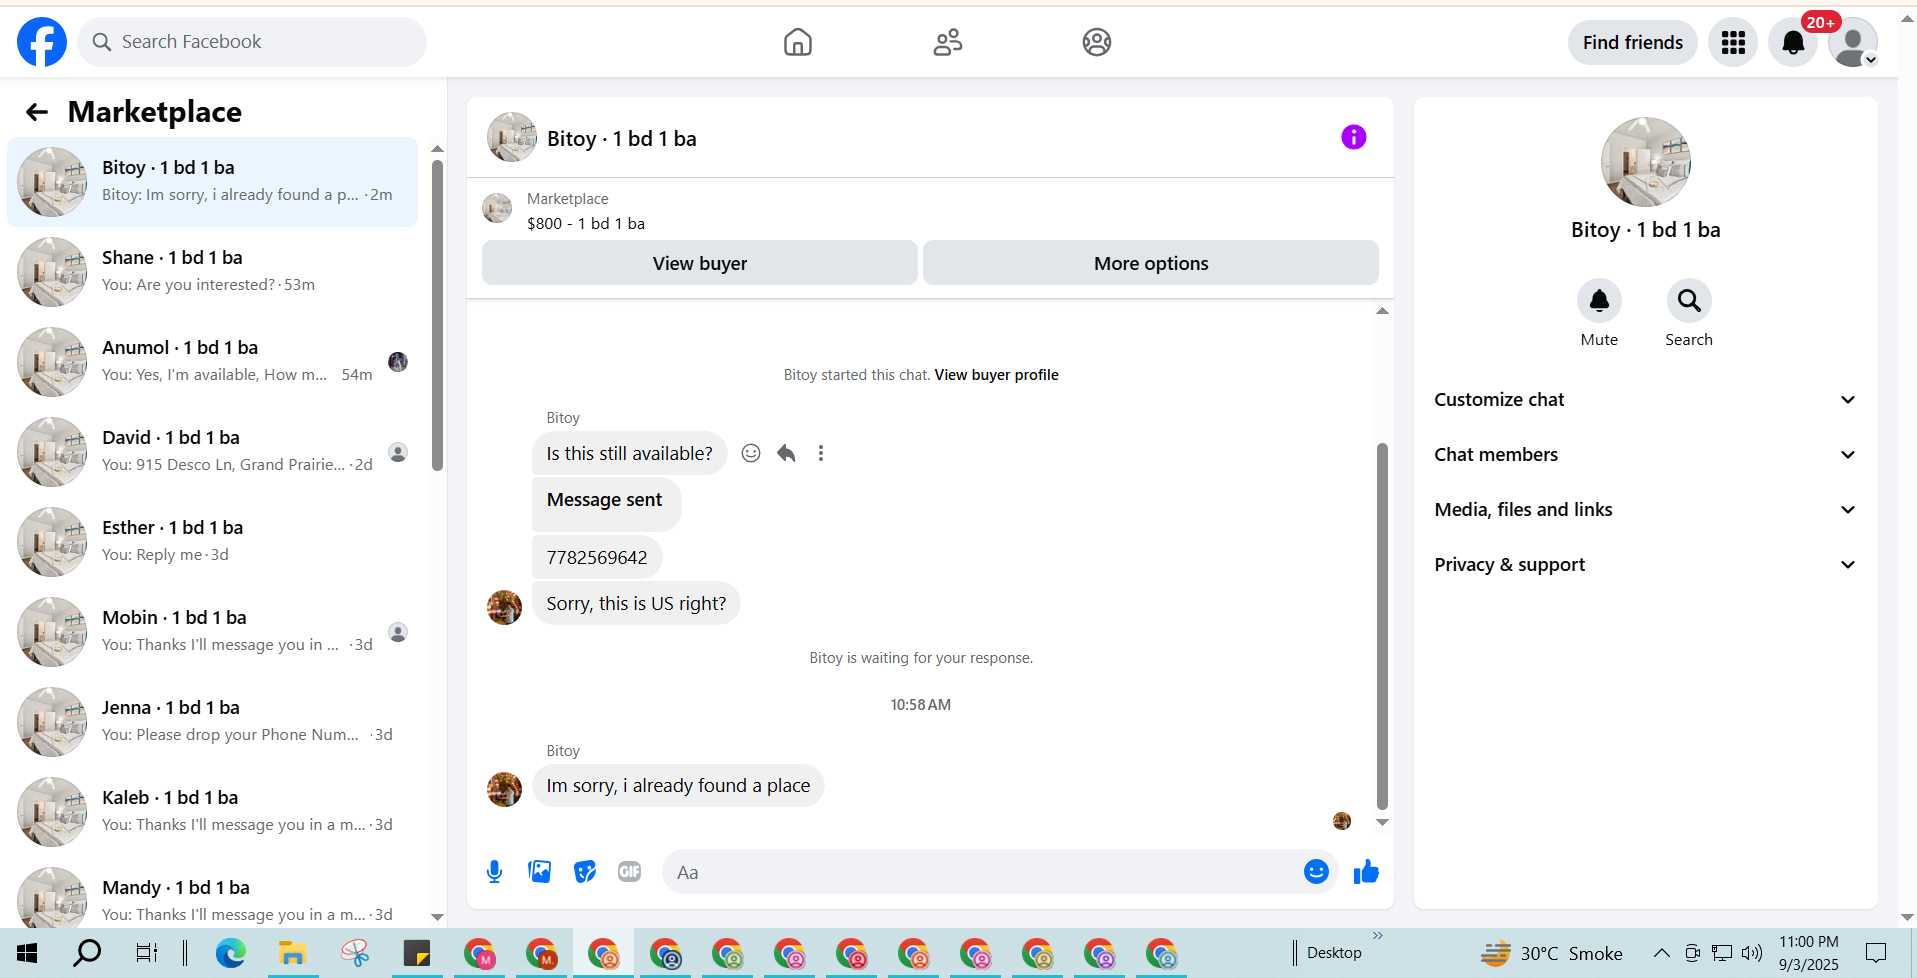
Task: Open Task View on the taskbar
Action: coord(147,953)
